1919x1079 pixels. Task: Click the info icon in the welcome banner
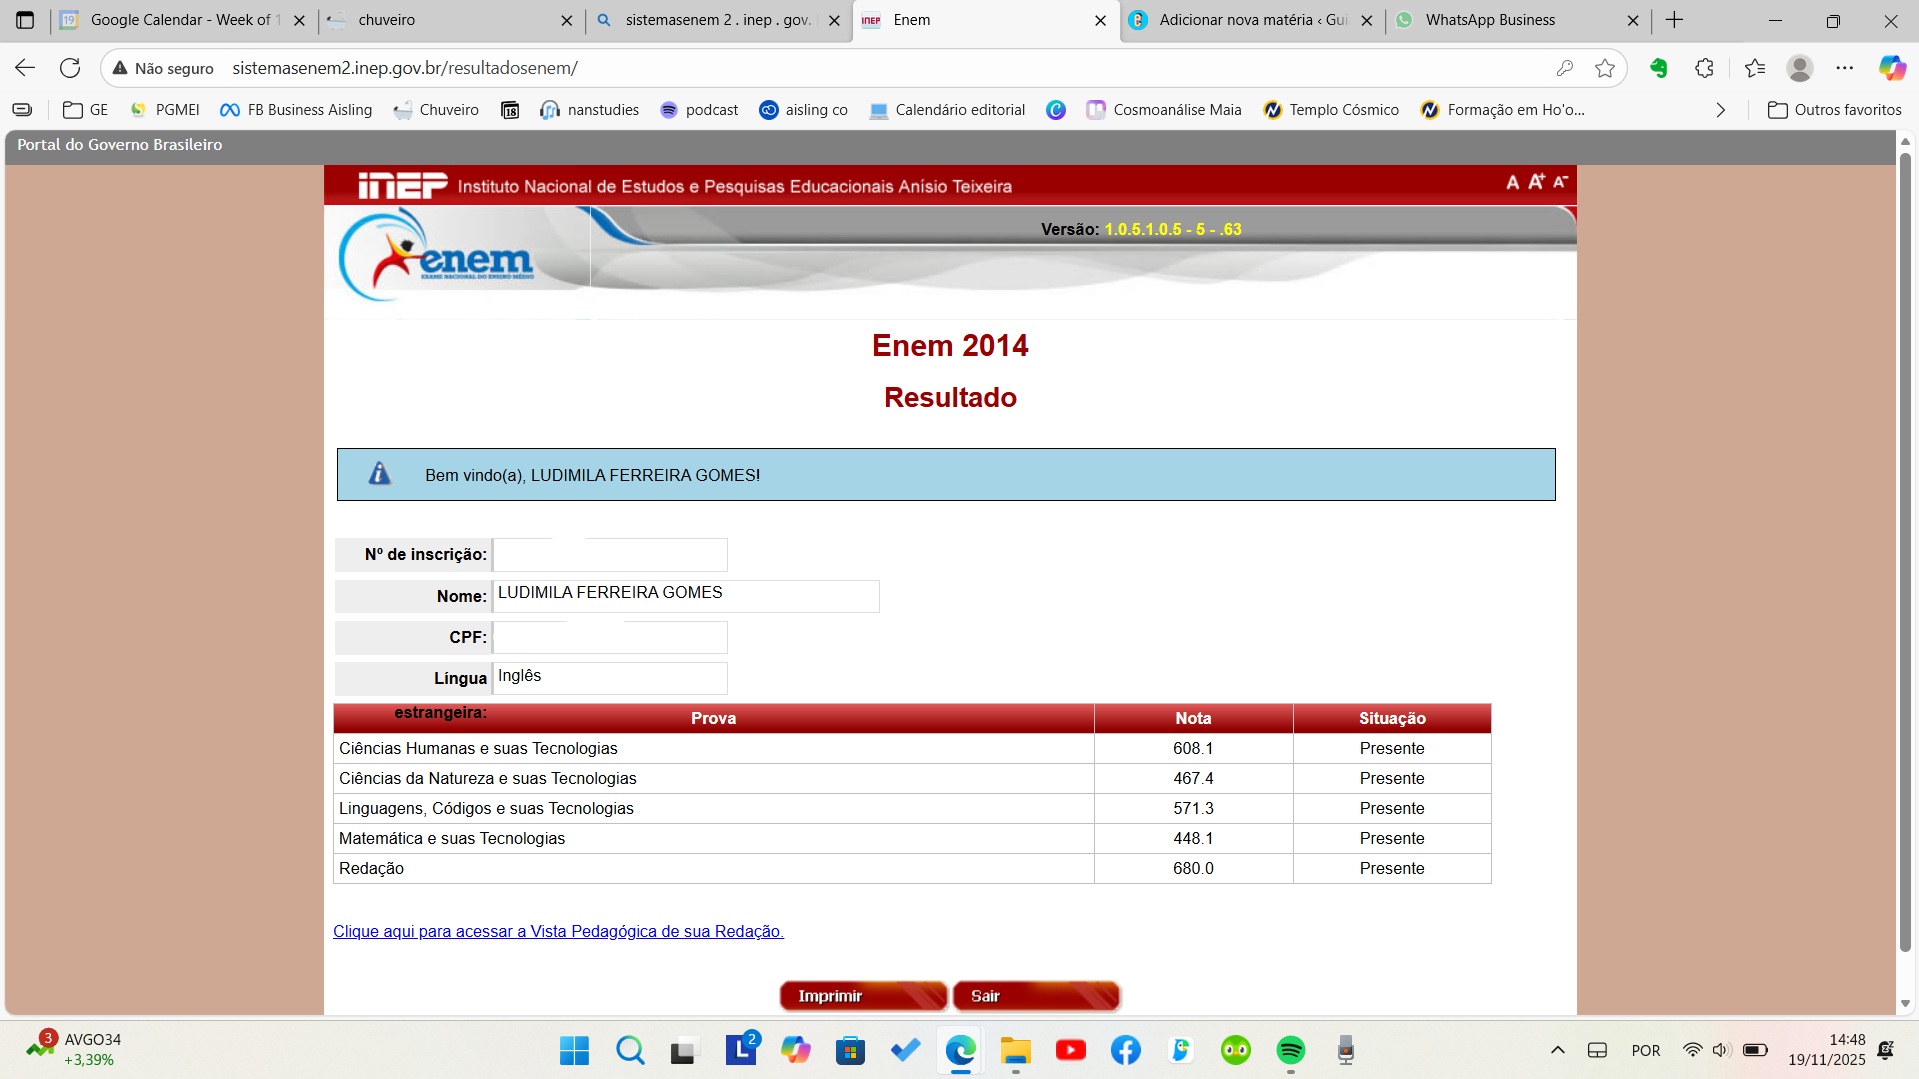click(x=379, y=474)
